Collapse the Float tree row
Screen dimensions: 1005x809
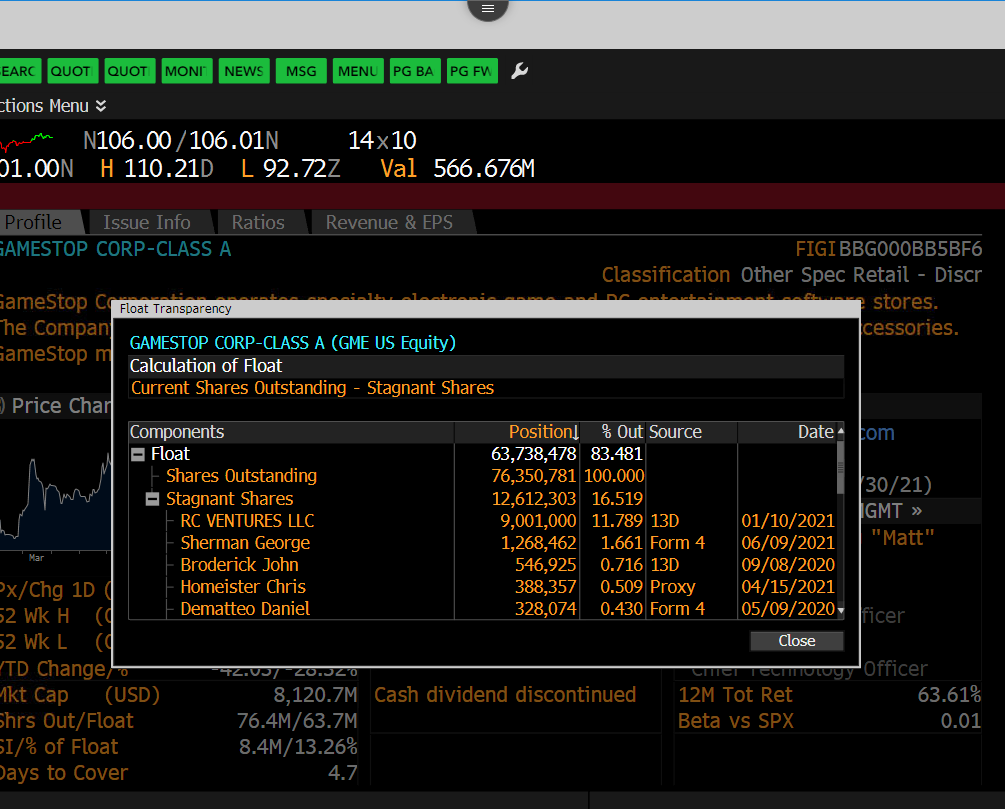tap(138, 455)
